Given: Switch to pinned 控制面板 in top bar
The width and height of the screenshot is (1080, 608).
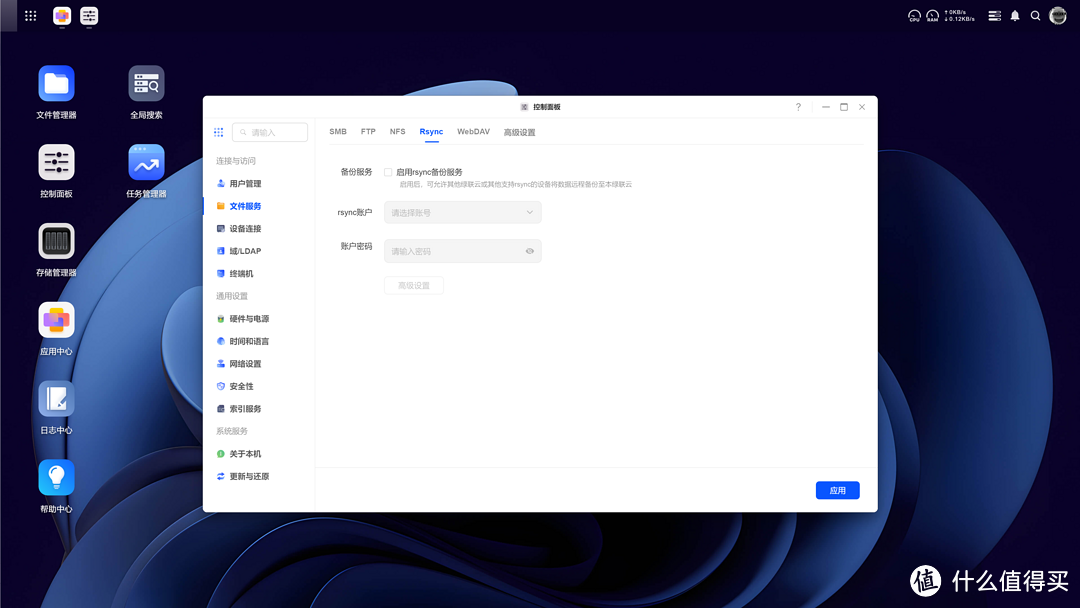Looking at the screenshot, I should point(89,15).
